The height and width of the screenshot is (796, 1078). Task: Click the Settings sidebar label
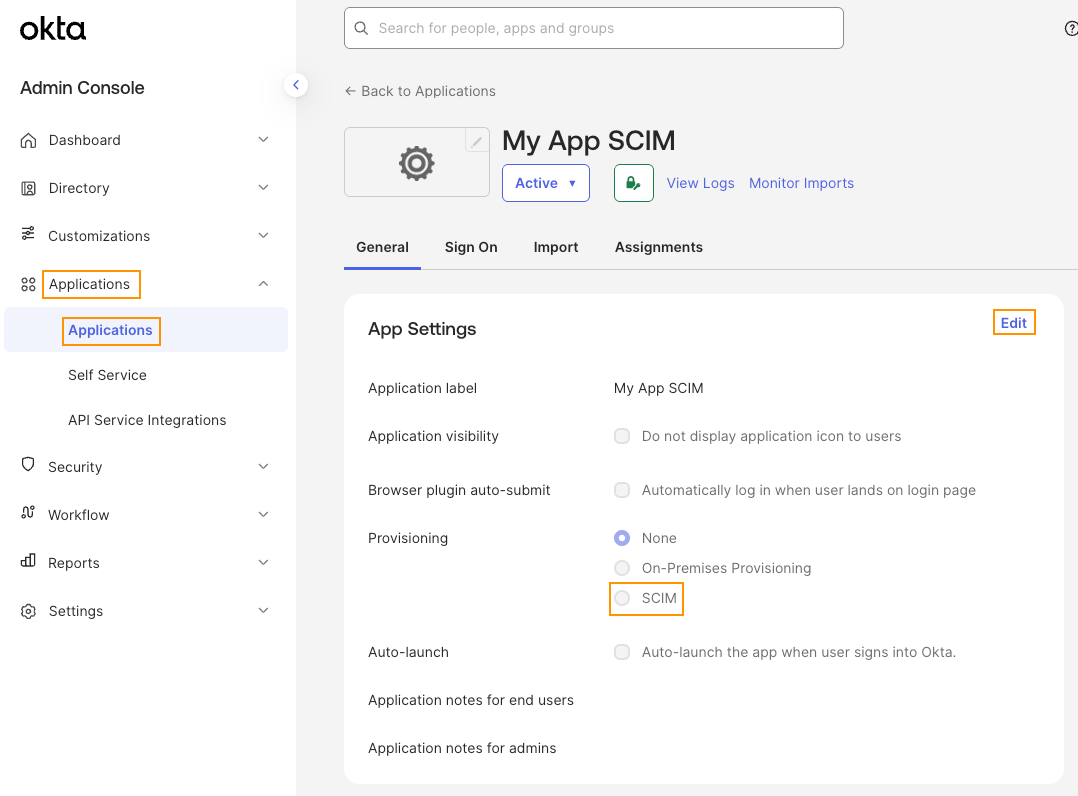[x=76, y=611]
